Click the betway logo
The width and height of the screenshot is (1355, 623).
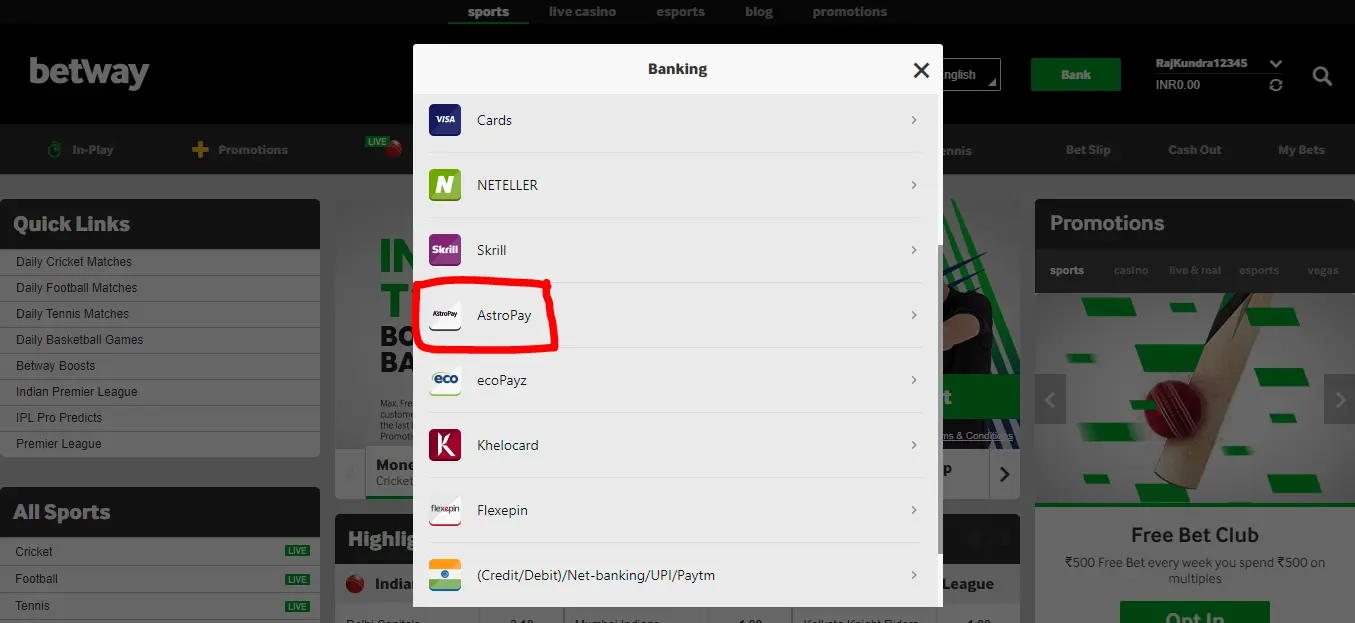click(89, 73)
